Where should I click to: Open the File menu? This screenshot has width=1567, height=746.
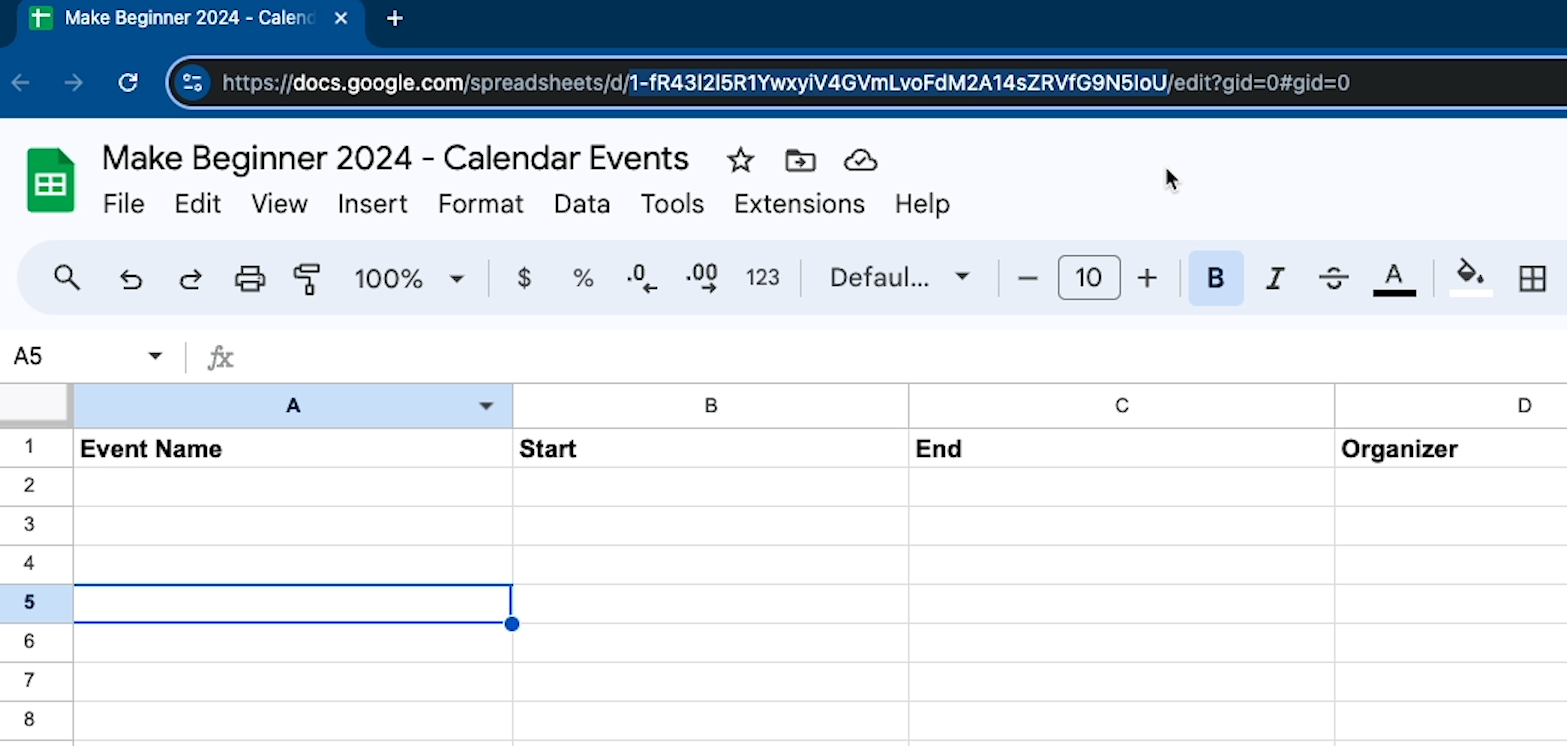click(124, 204)
